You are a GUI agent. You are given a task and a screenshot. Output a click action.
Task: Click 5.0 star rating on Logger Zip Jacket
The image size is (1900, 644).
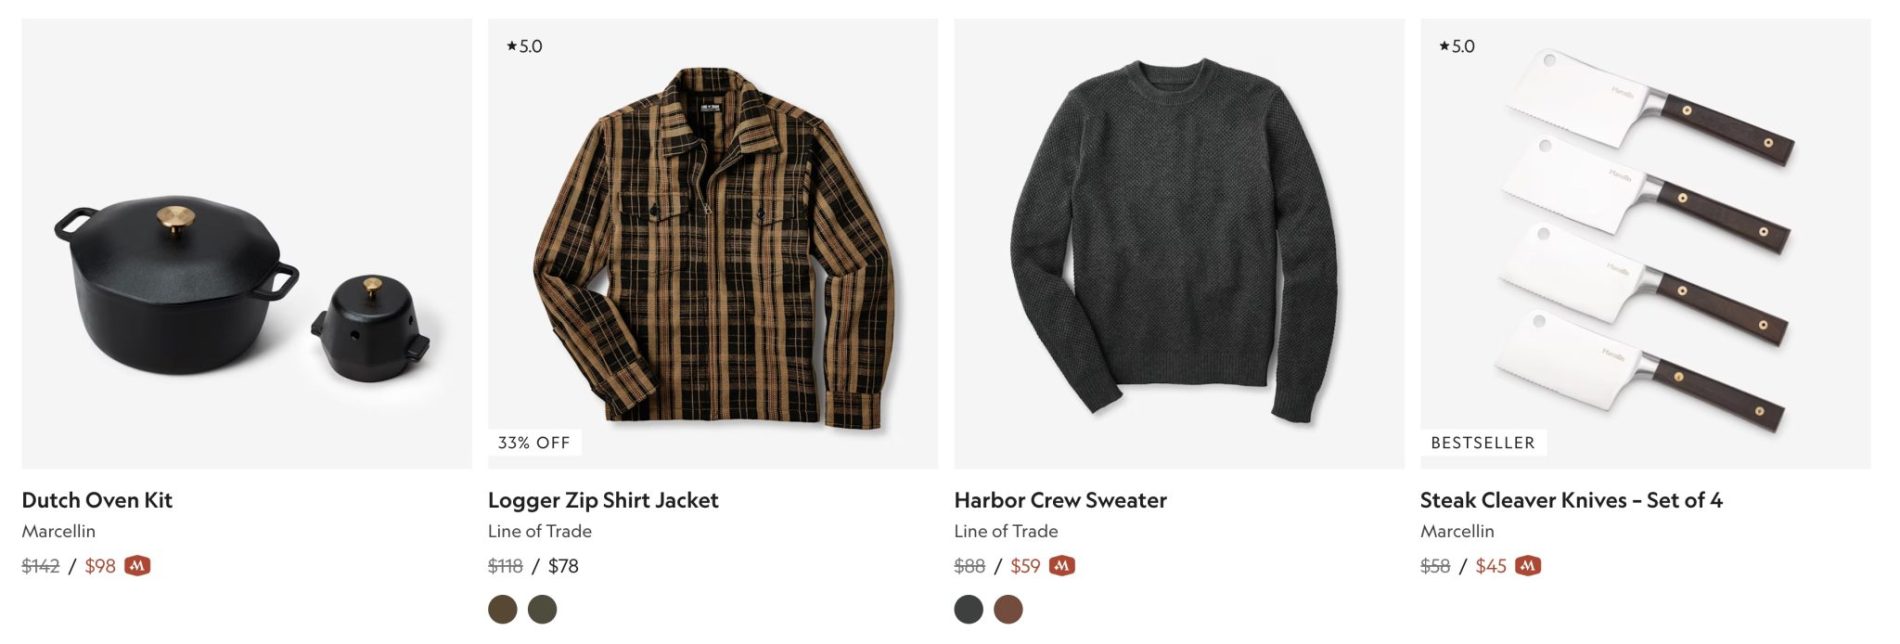coord(525,46)
